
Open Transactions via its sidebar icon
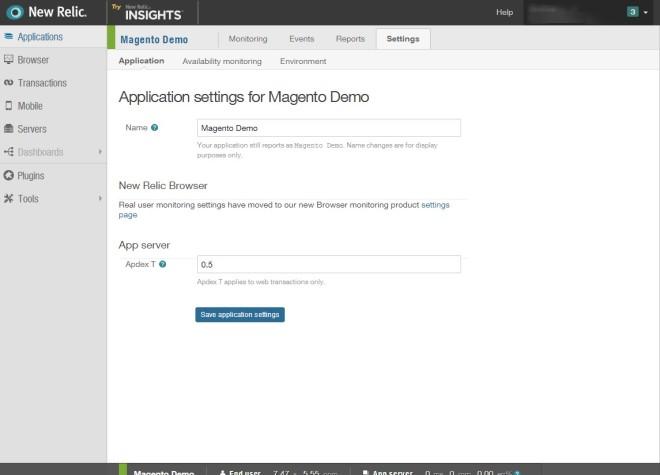(x=9, y=83)
